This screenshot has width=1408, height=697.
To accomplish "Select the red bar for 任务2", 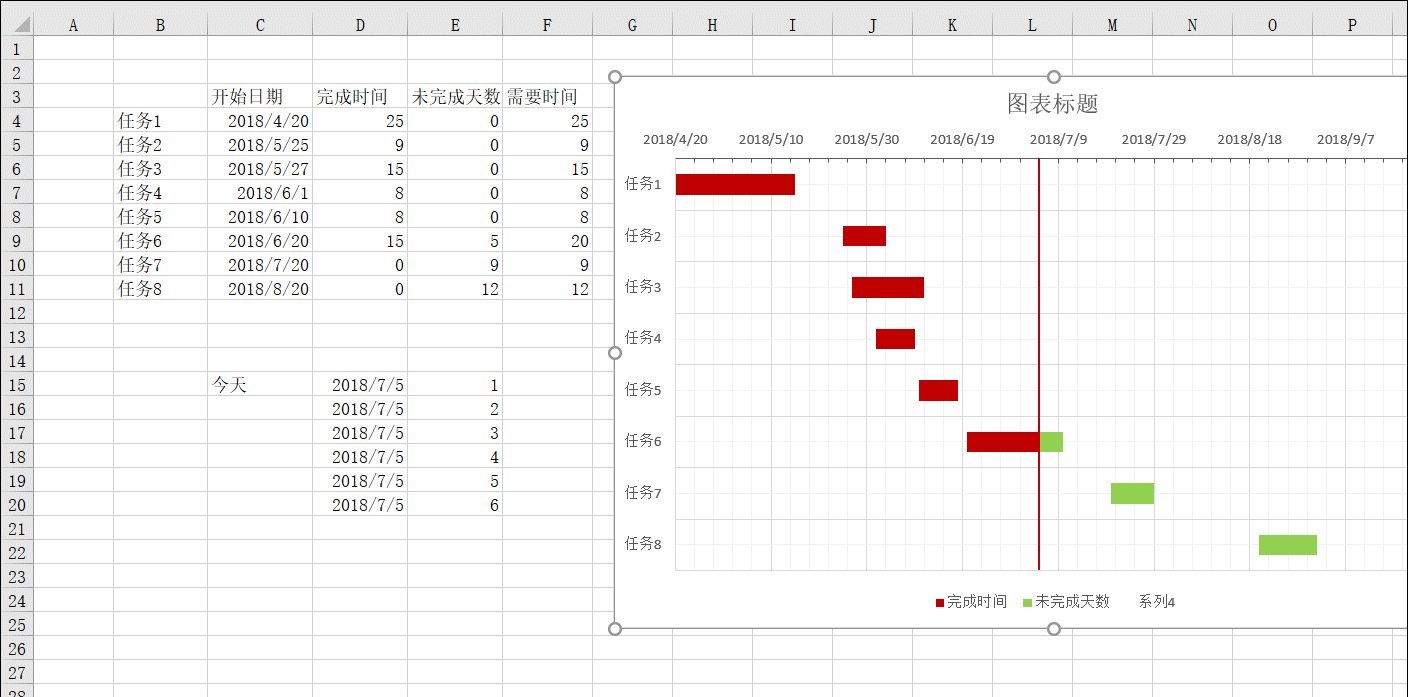I will 864,236.
